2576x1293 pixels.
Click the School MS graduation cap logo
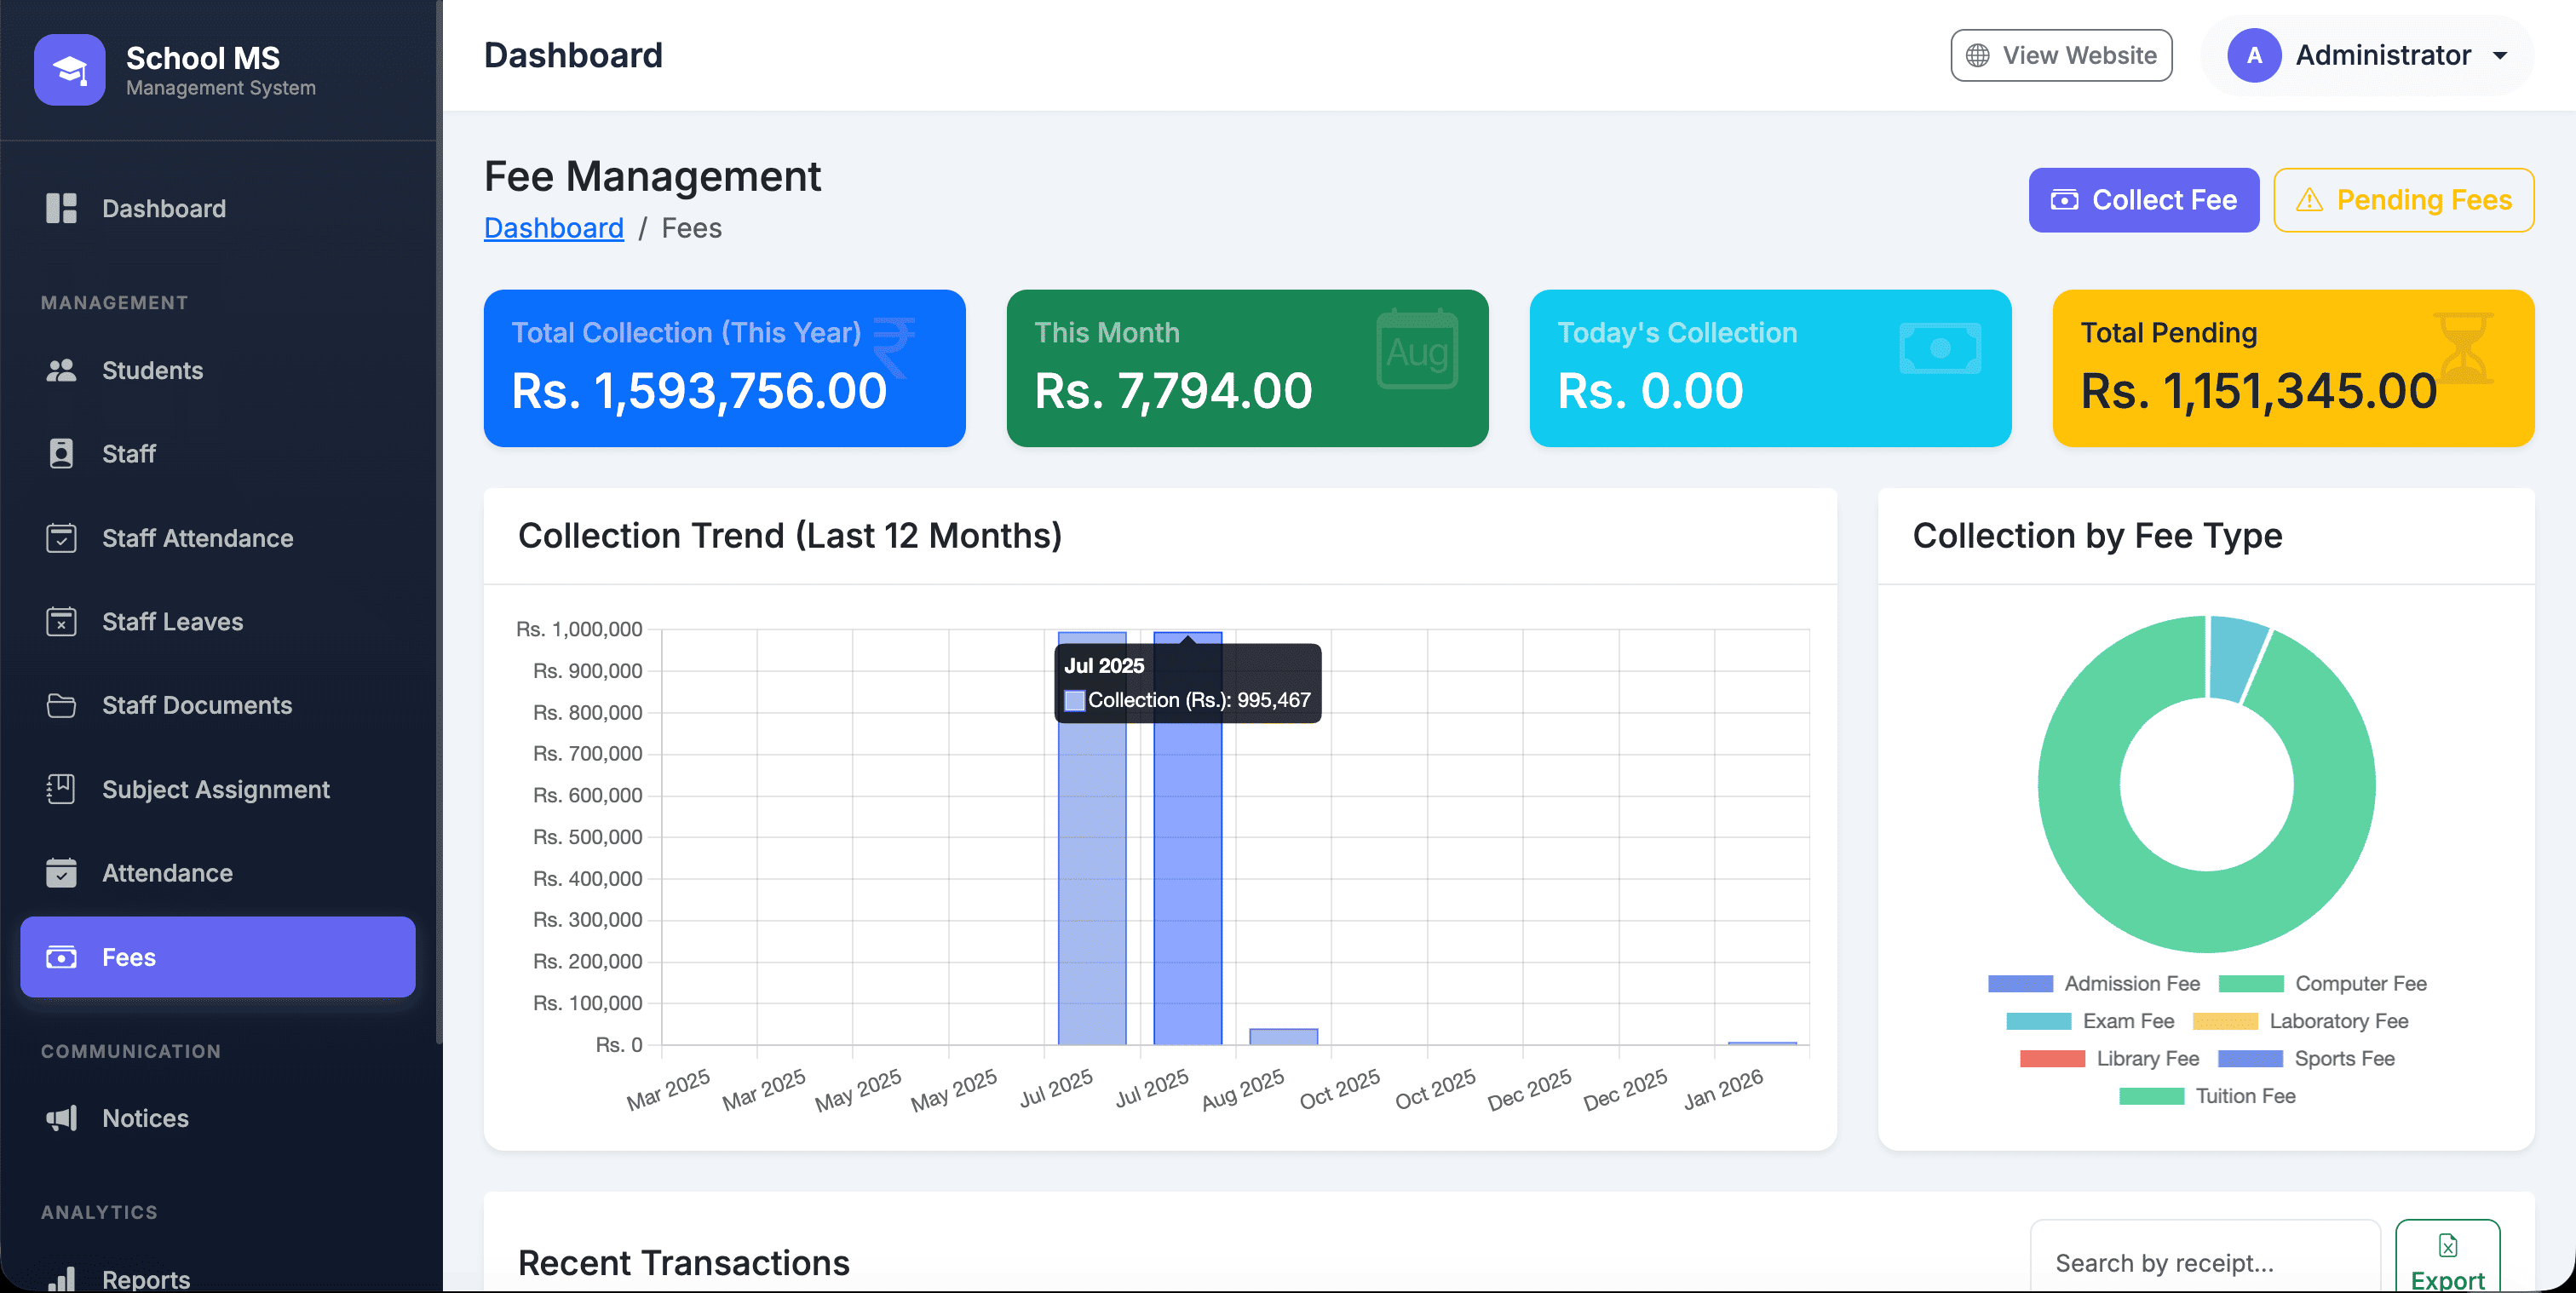click(69, 69)
